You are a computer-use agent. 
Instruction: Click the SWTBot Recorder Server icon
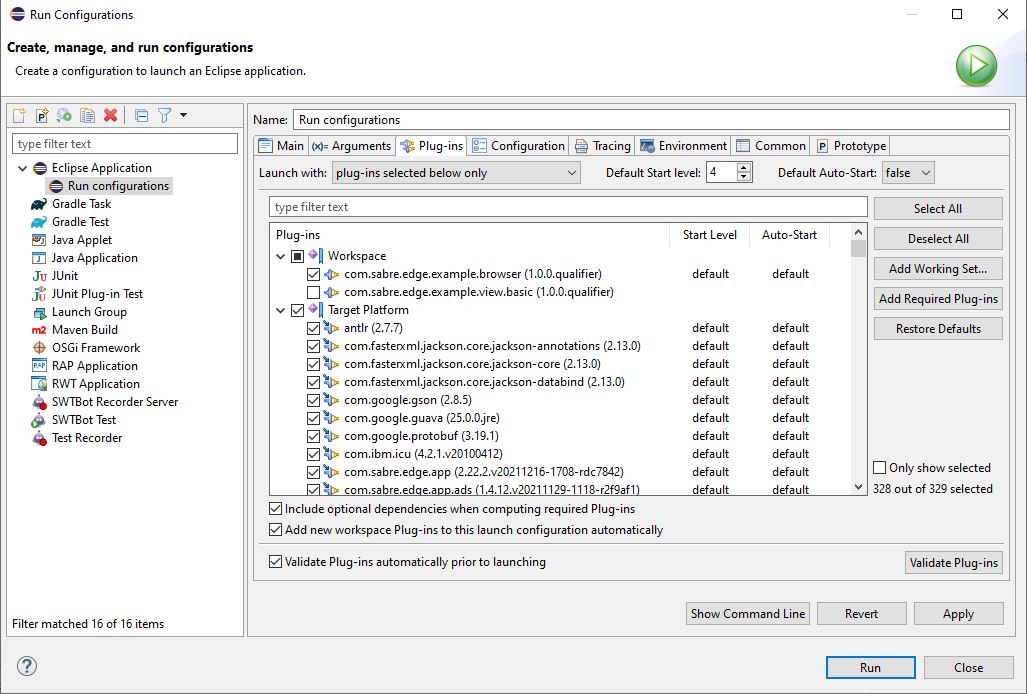tap(39, 402)
